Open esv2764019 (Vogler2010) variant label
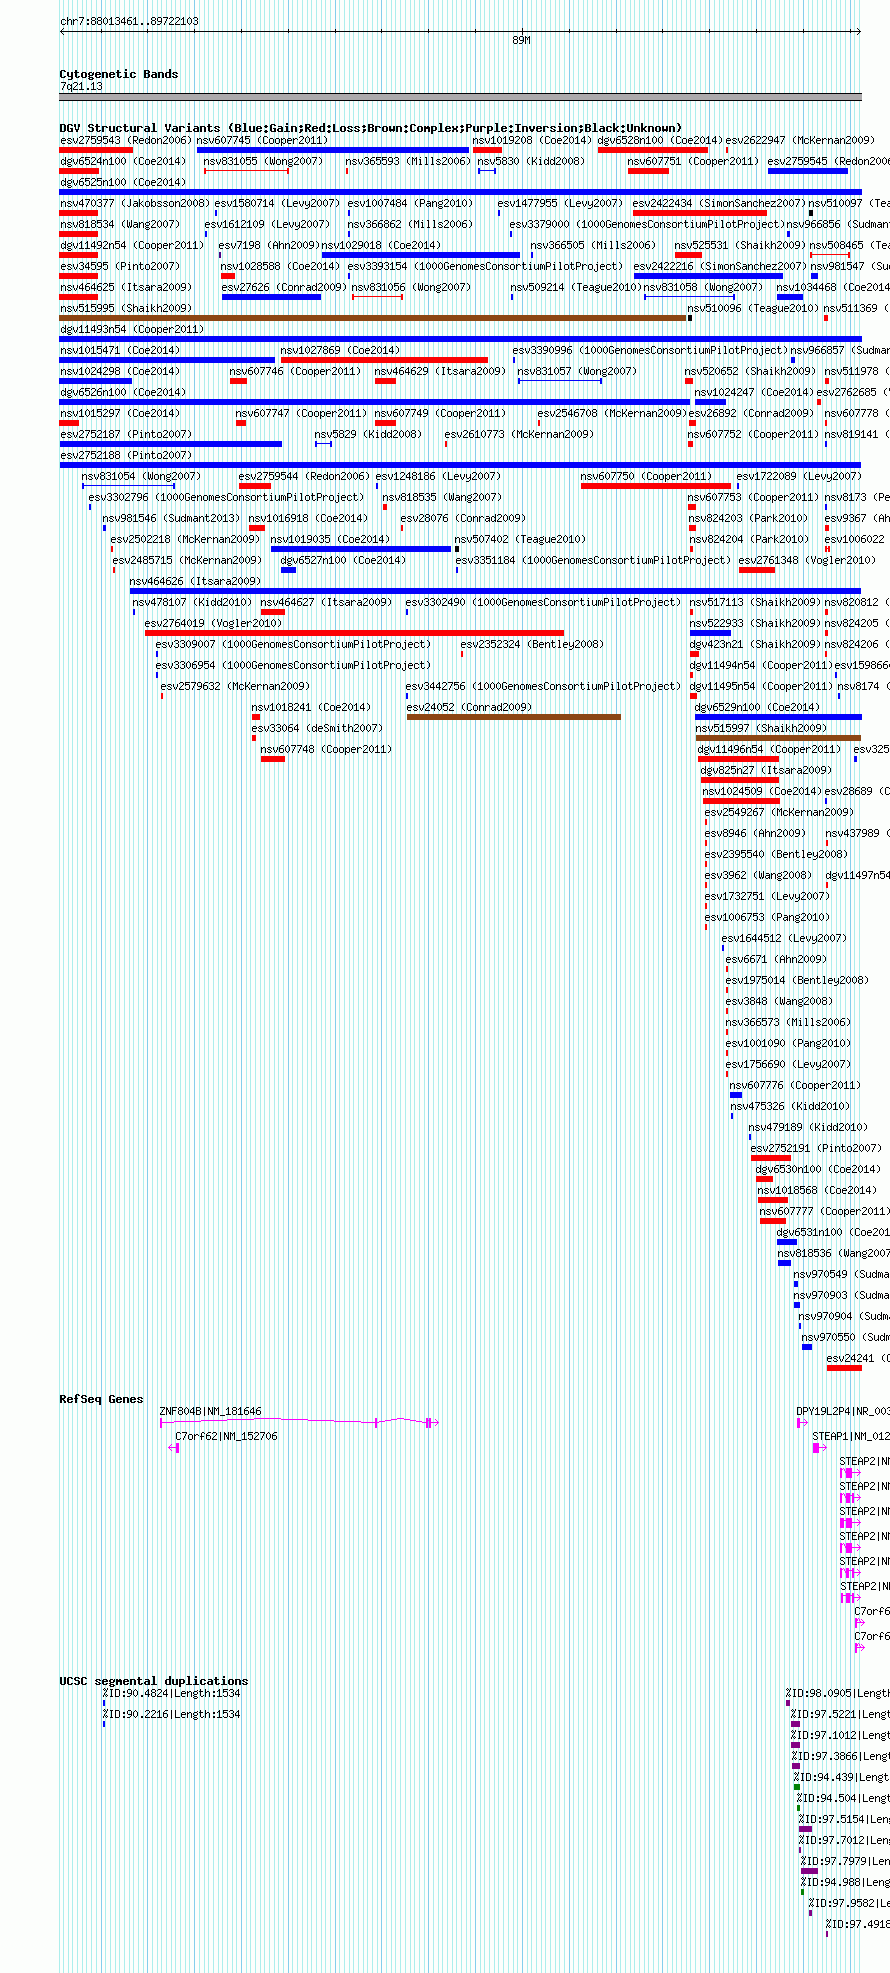Image resolution: width=890 pixels, height=1973 pixels. pyautogui.click(x=213, y=623)
